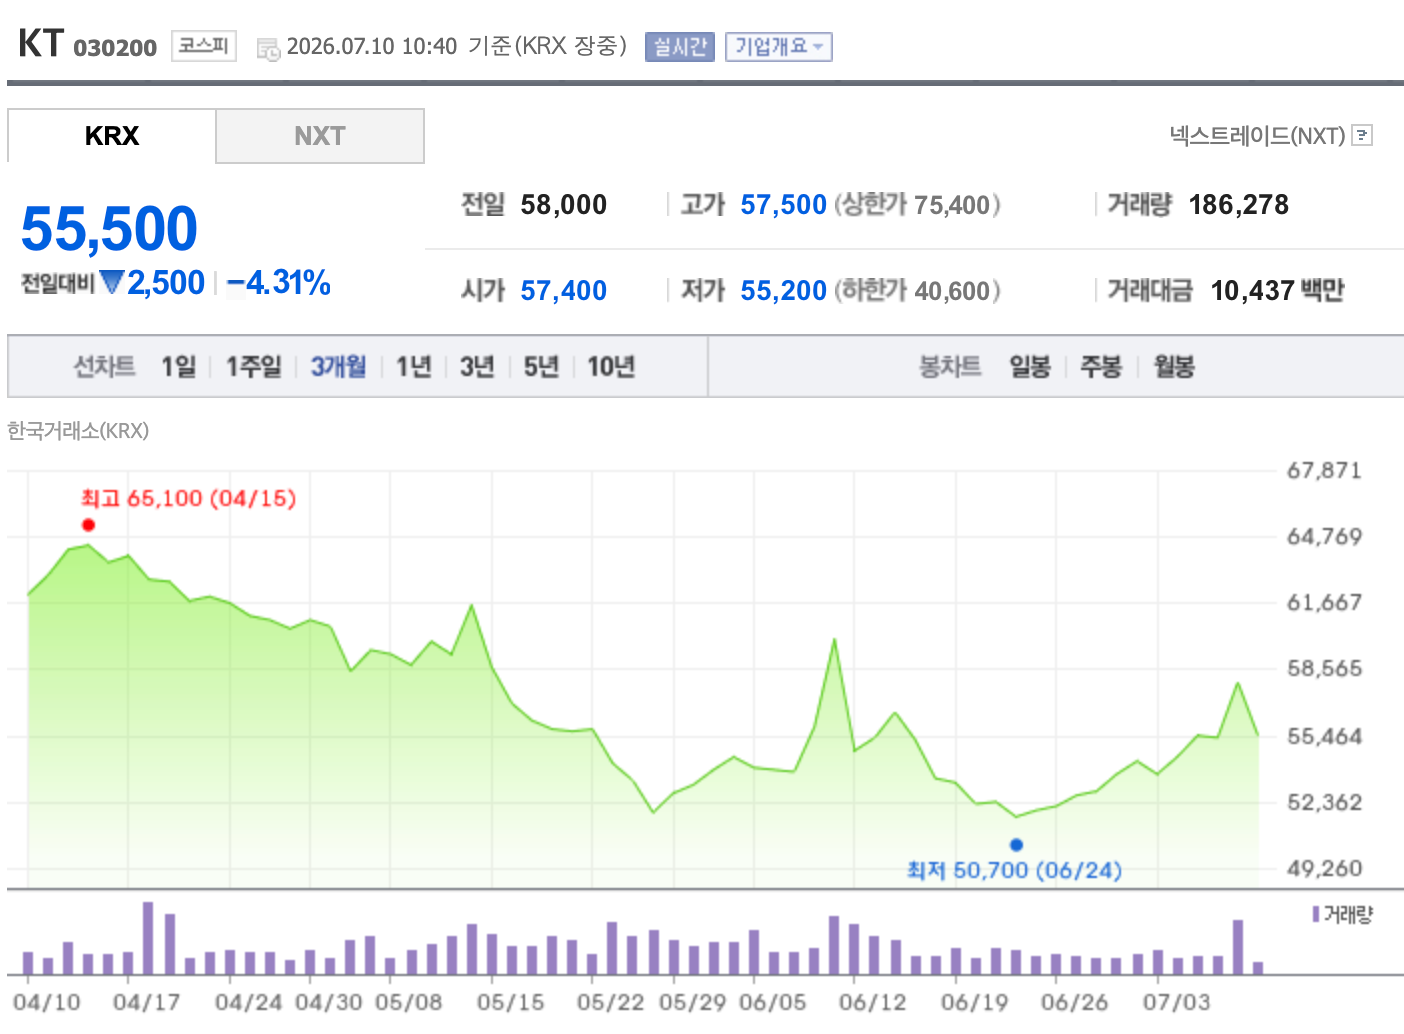Click the trading volume value 186,278
This screenshot has height=1034, width=1404.
coord(1239,205)
